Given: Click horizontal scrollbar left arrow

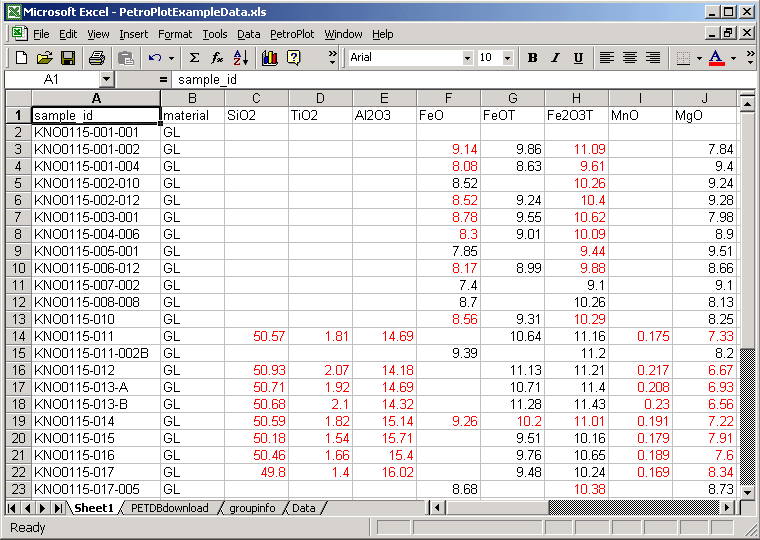Looking at the screenshot, I should click(438, 508).
